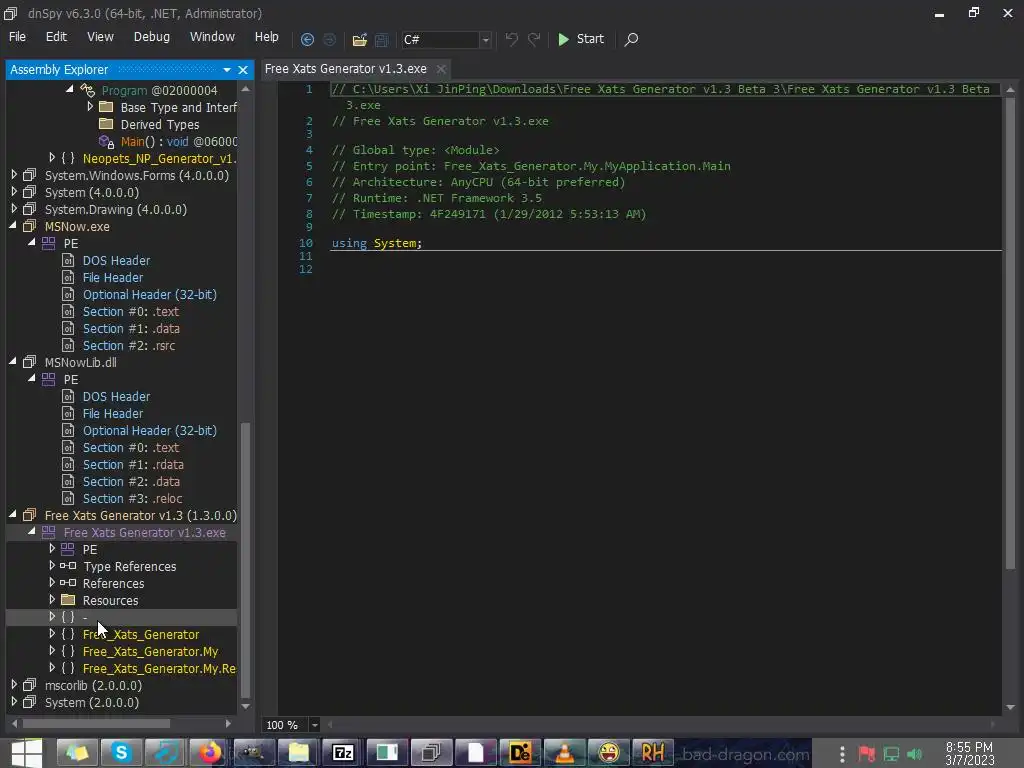Open VLC media player from taskbar
The width and height of the screenshot is (1024, 768).
564,753
